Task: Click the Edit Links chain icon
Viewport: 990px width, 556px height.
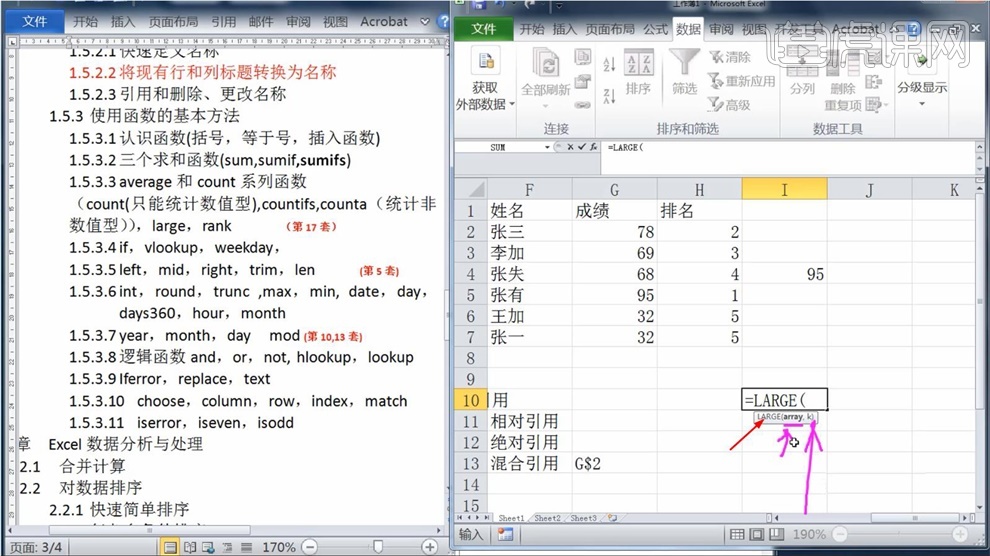Action: tap(582, 105)
